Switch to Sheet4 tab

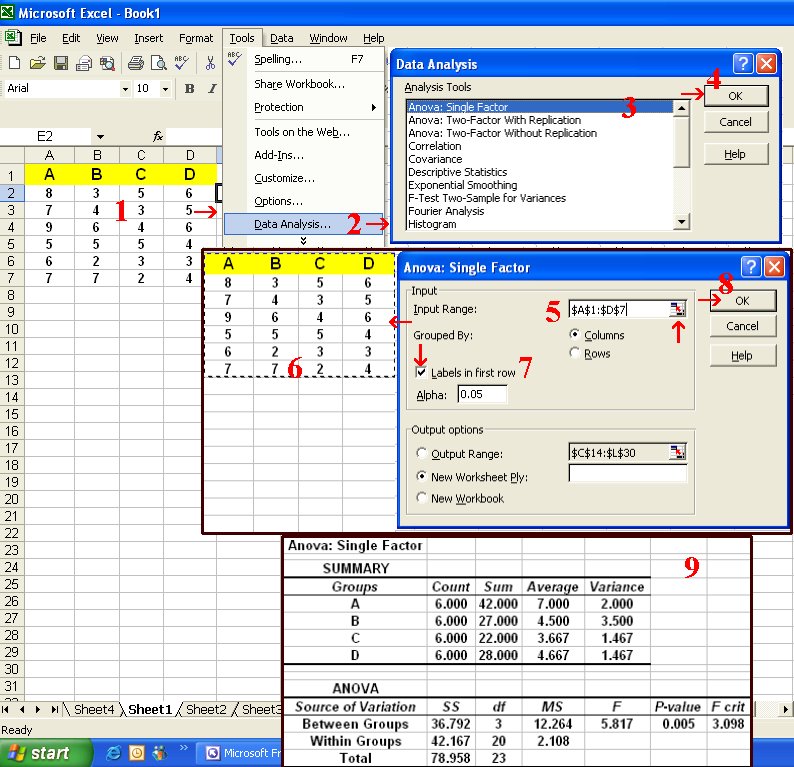(94, 709)
